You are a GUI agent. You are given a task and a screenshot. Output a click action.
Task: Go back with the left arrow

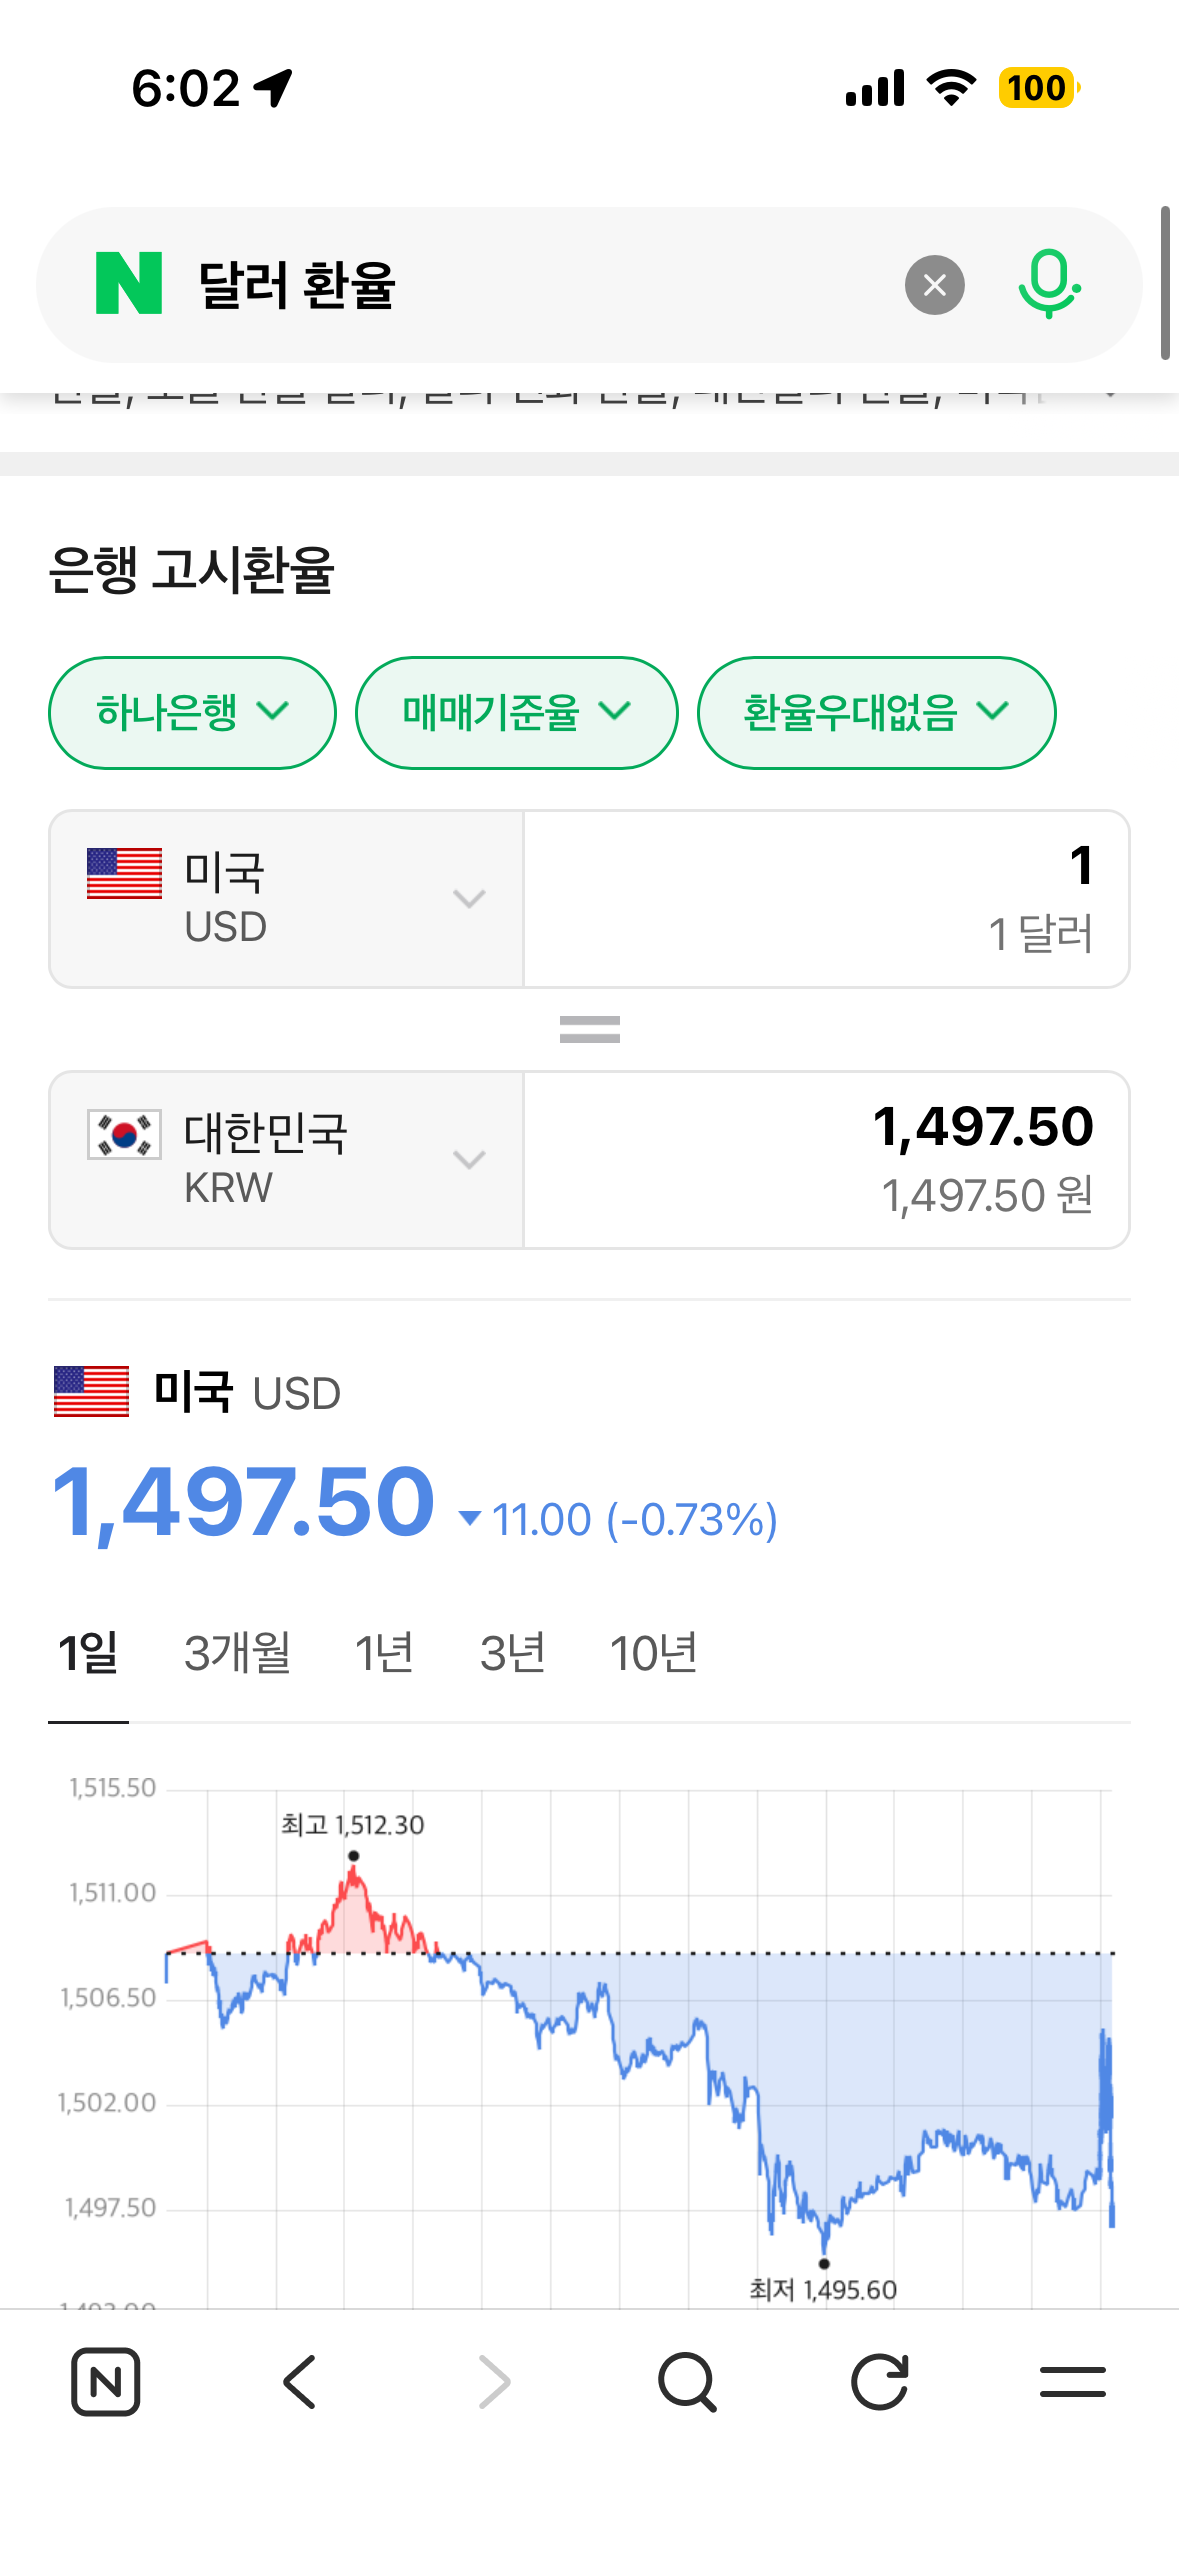299,2382
